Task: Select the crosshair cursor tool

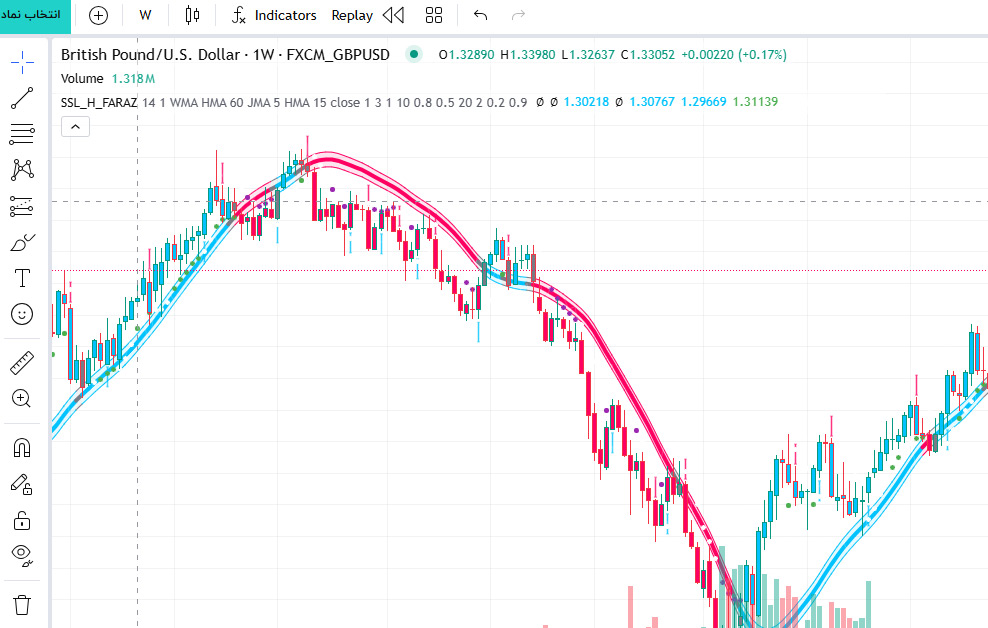Action: coord(22,63)
